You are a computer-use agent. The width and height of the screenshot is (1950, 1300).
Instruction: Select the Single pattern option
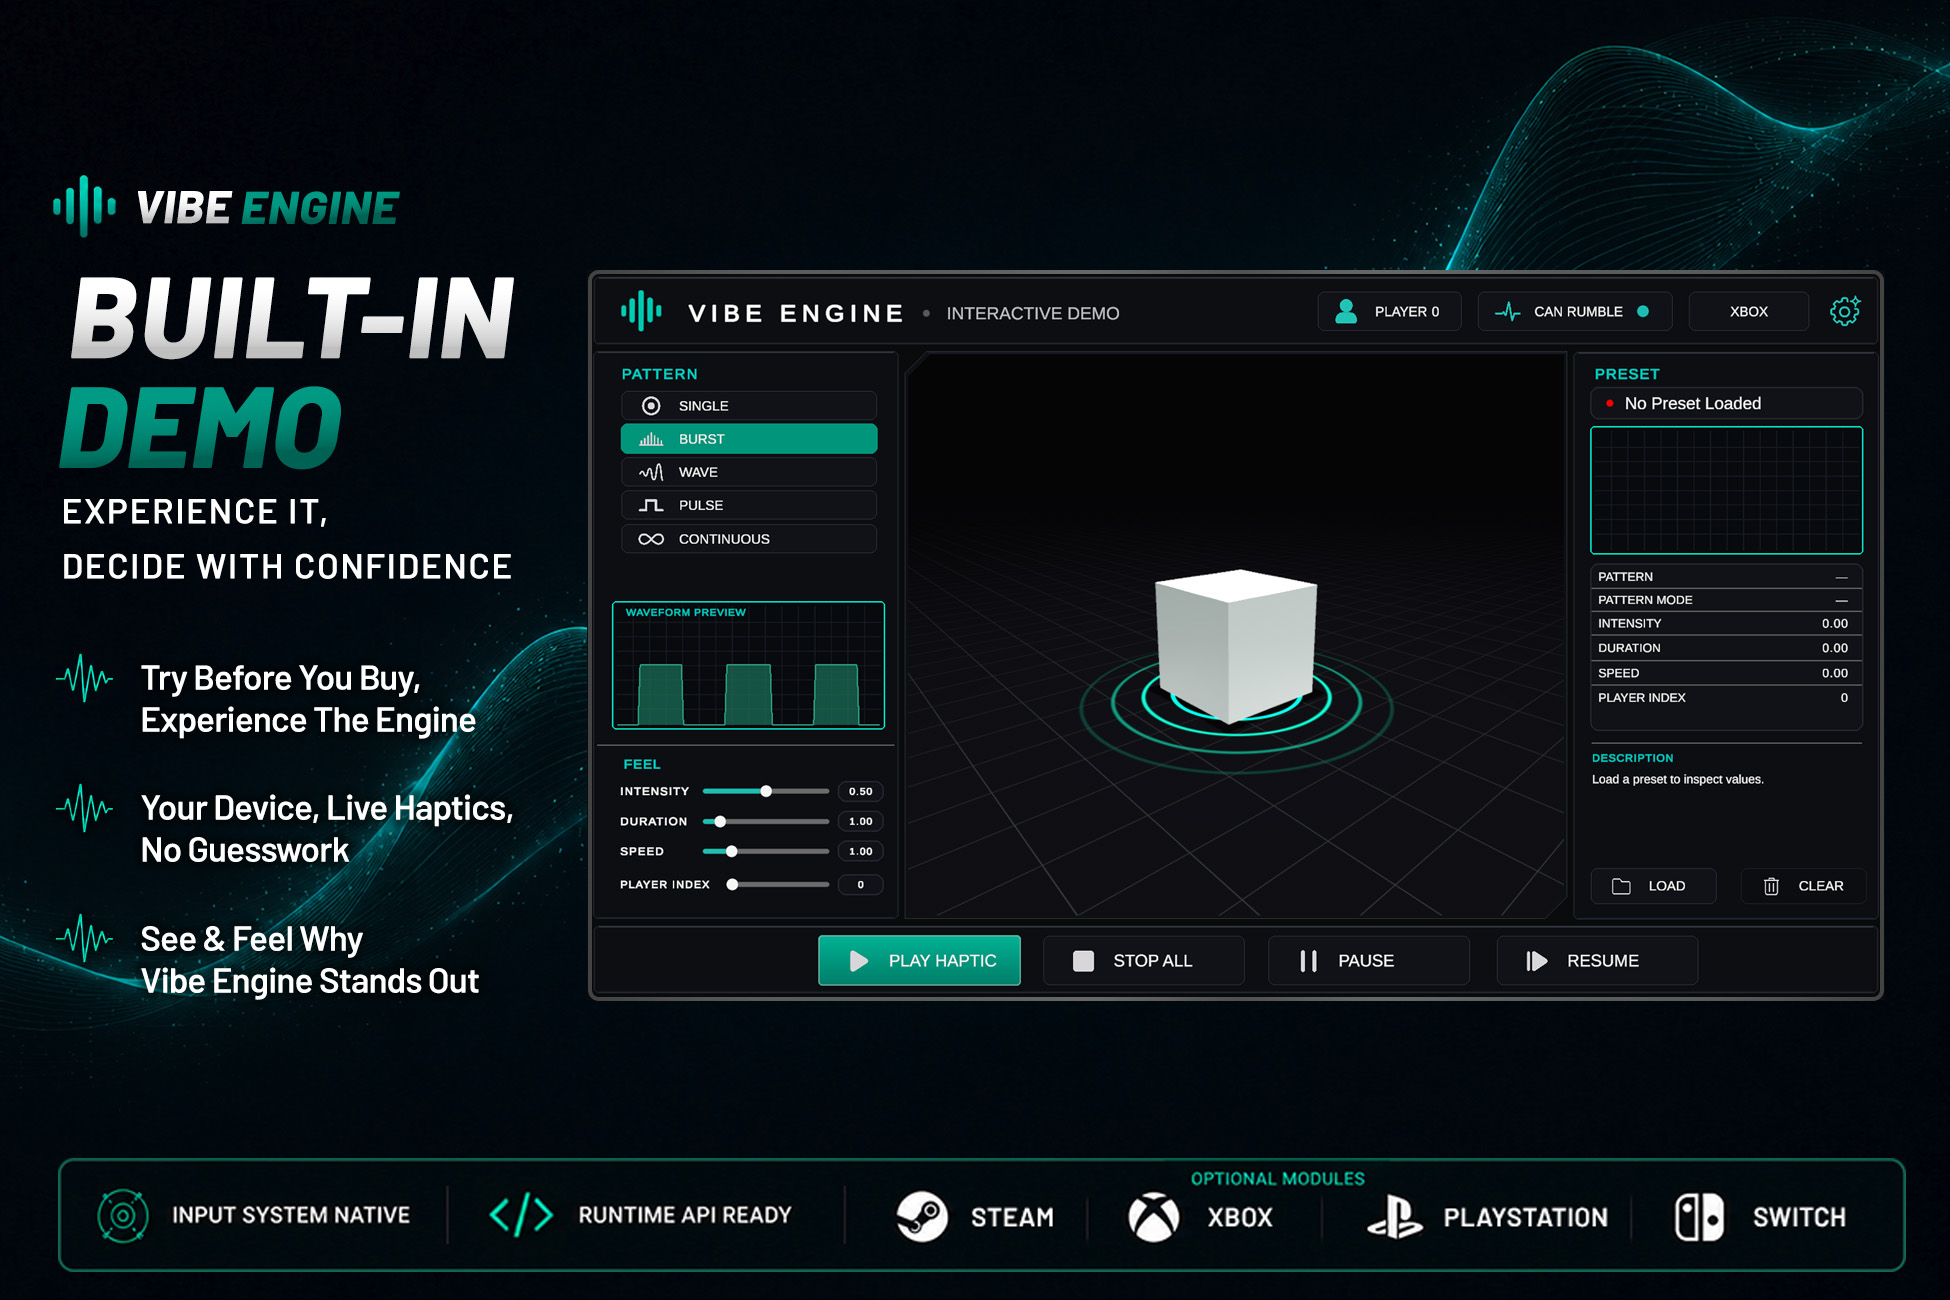click(749, 406)
